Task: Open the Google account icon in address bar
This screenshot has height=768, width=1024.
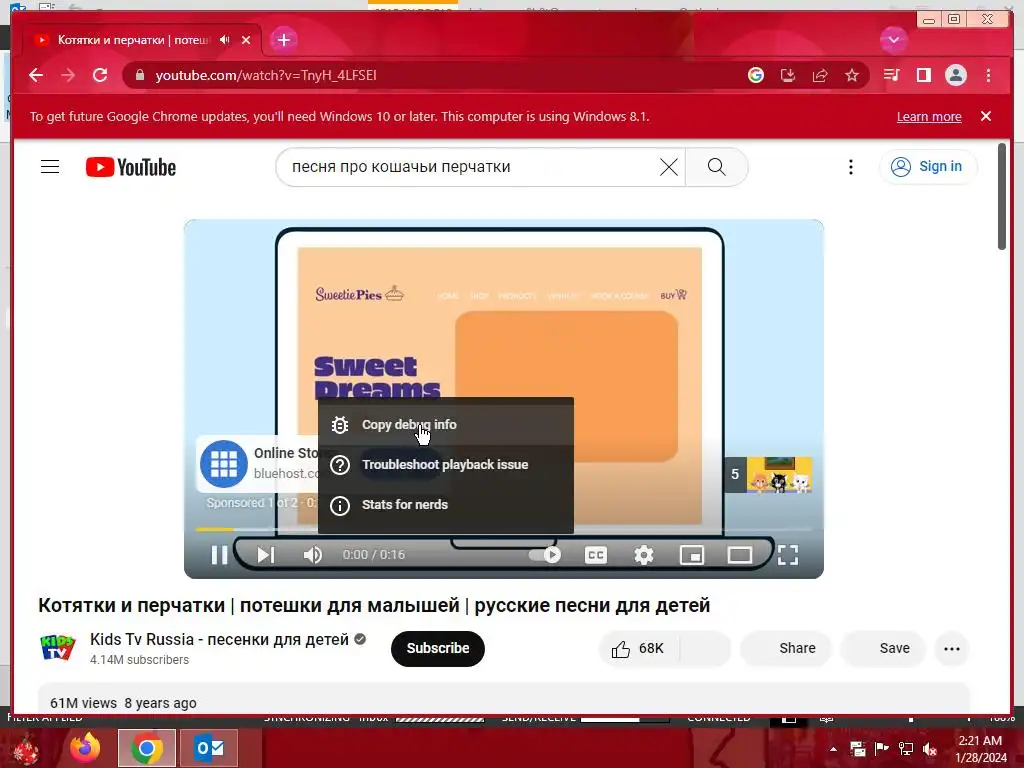Action: point(756,75)
